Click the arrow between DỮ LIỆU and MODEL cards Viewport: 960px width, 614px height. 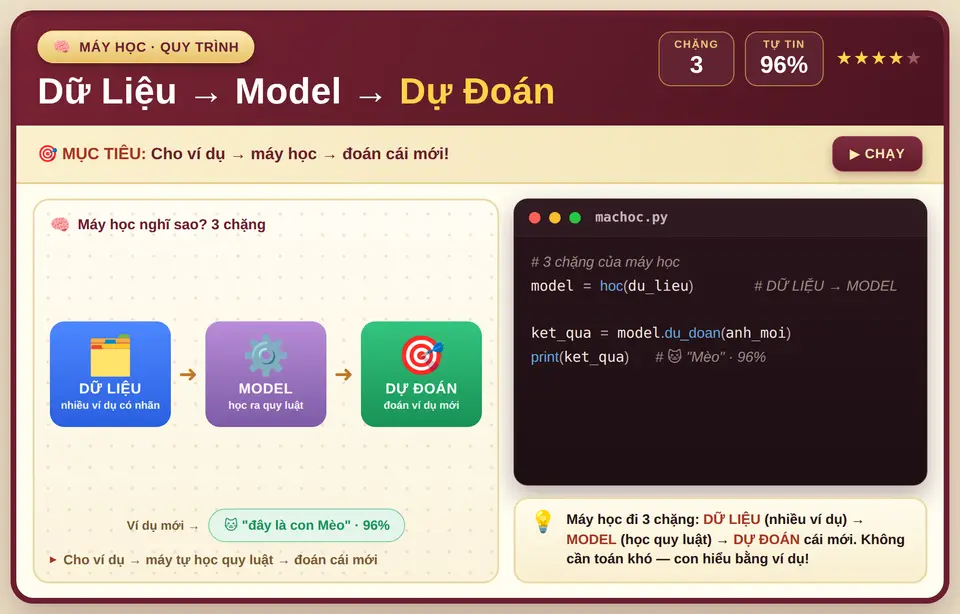point(188,374)
